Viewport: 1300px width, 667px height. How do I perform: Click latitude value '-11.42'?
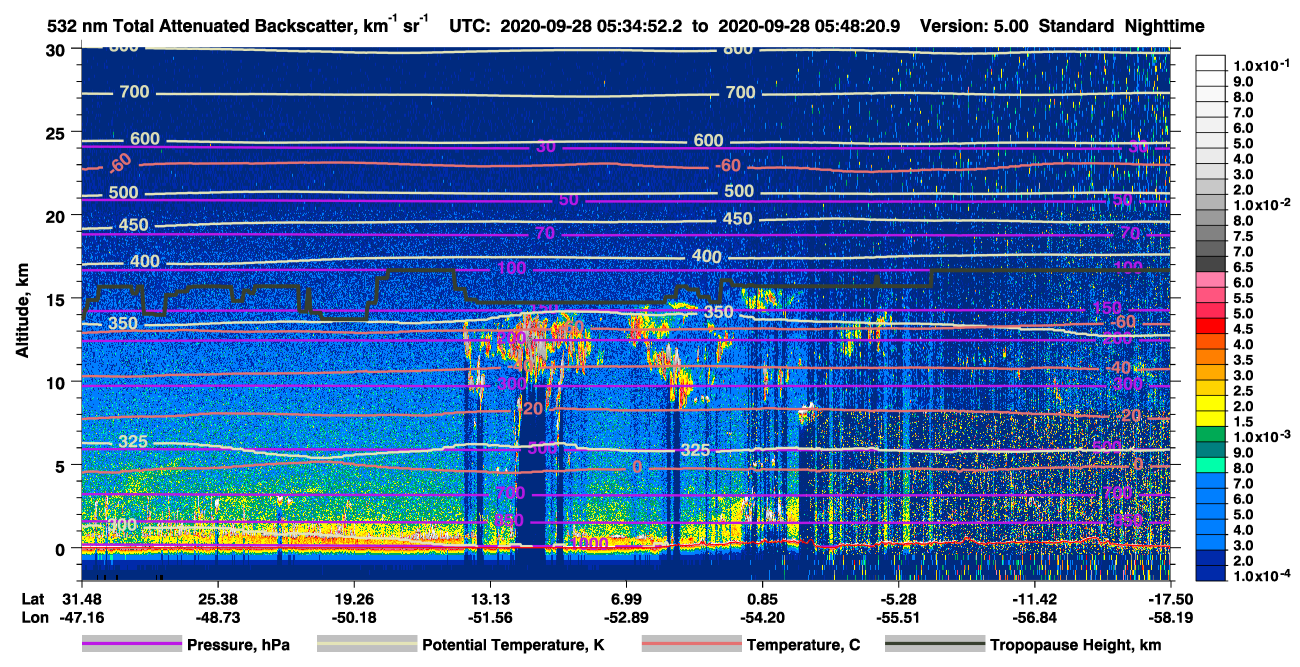click(x=1035, y=598)
